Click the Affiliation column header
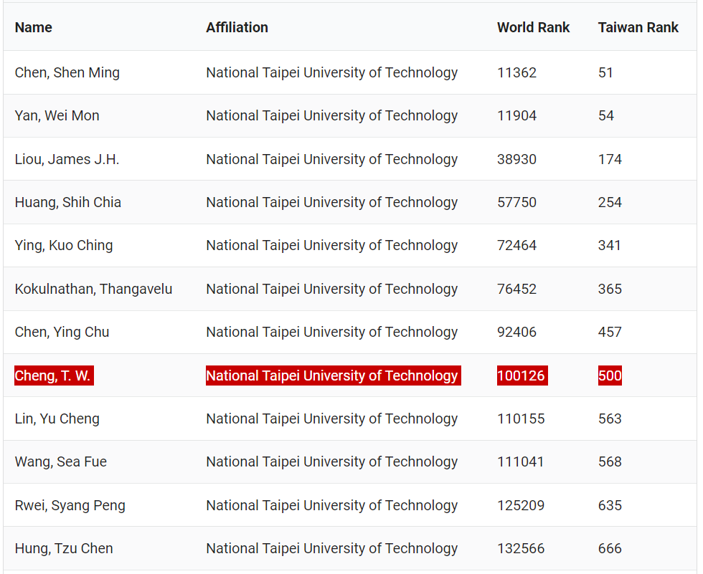703x574 pixels. point(237,27)
